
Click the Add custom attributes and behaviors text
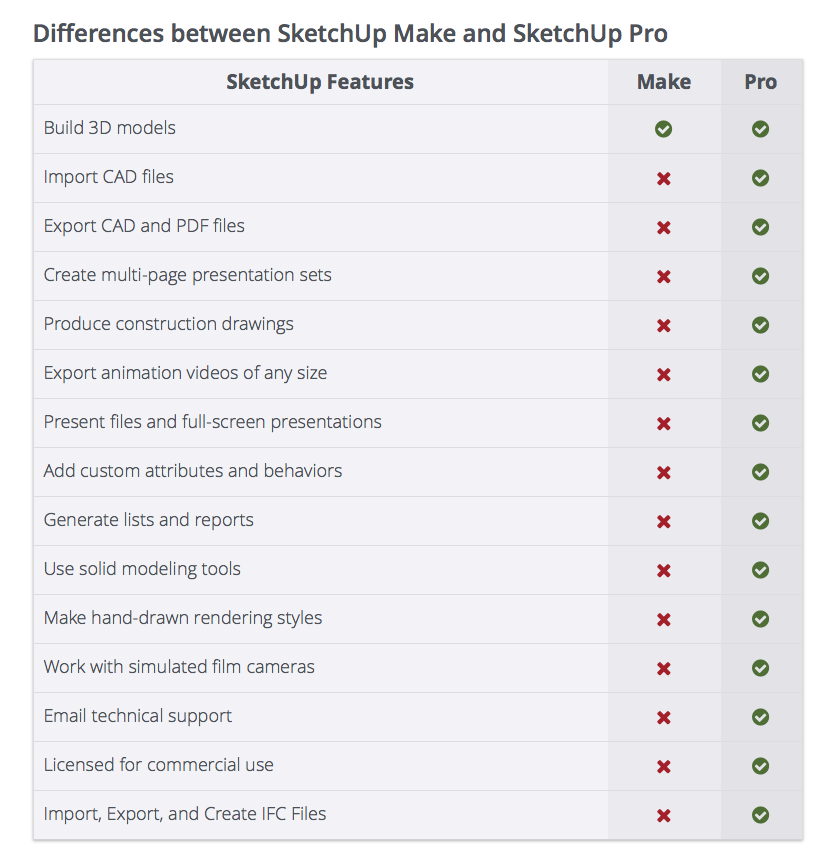pyautogui.click(x=193, y=471)
